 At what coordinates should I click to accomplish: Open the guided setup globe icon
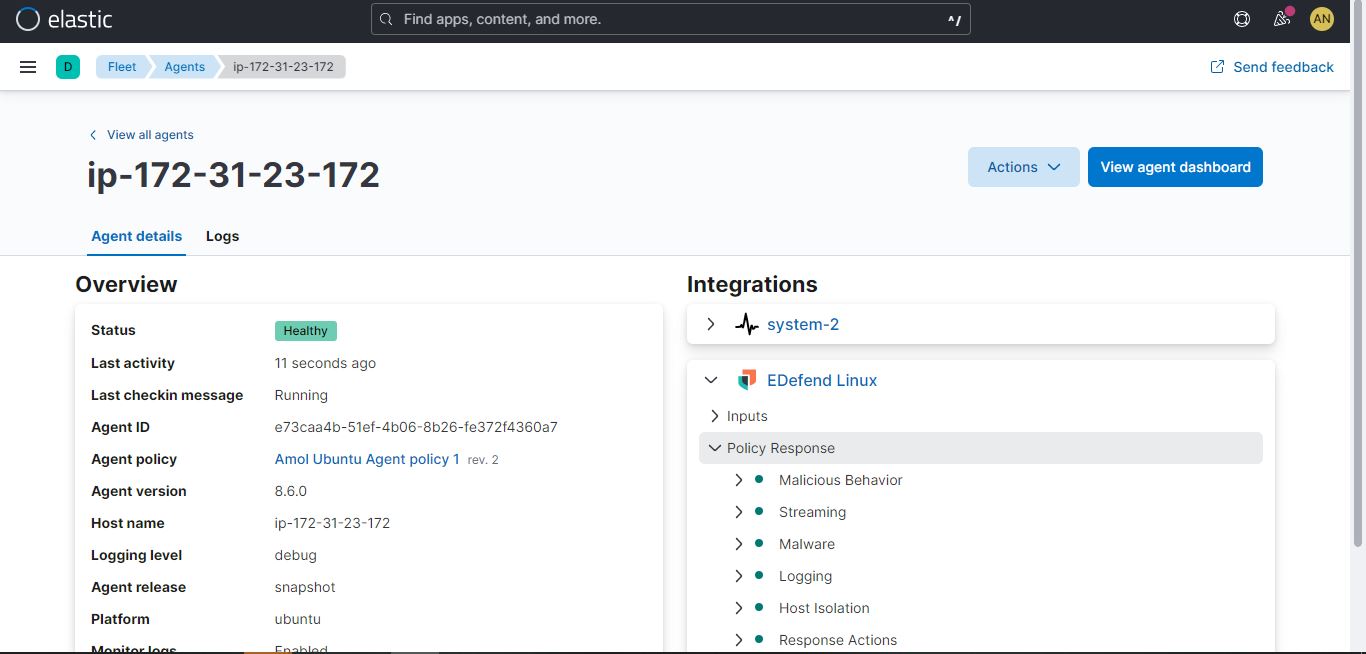coord(1241,18)
